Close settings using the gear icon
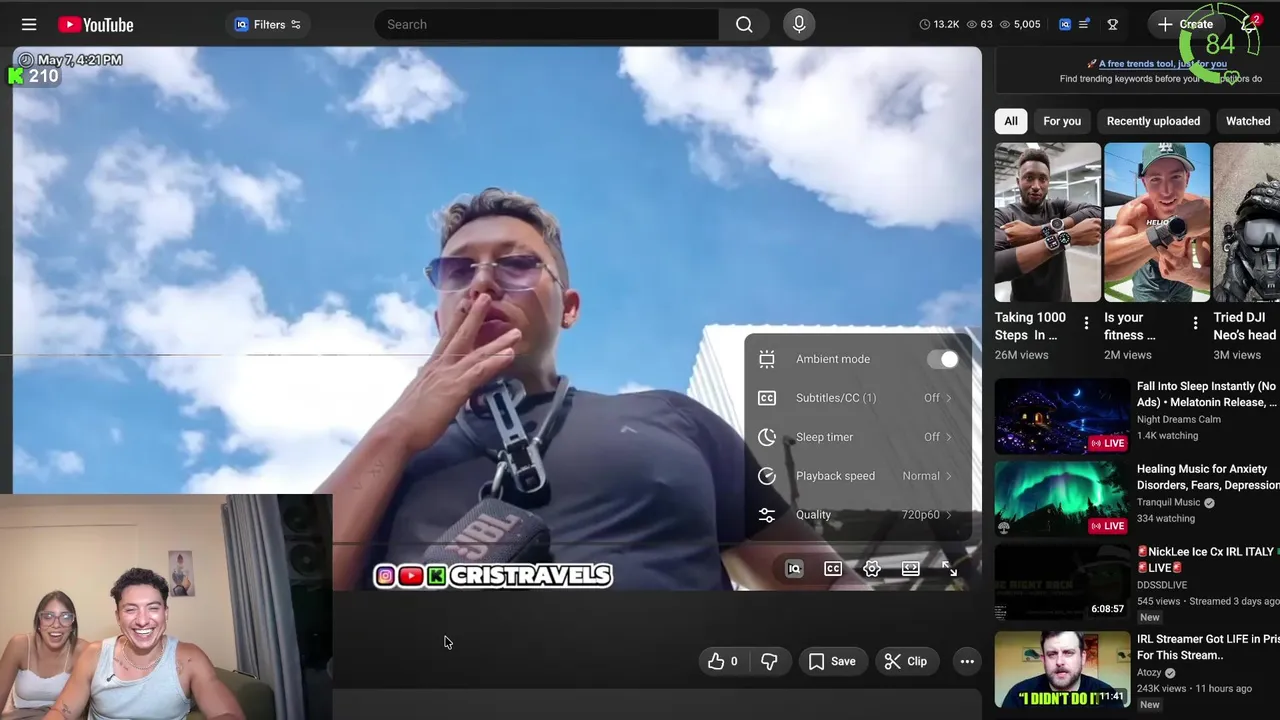 tap(872, 568)
